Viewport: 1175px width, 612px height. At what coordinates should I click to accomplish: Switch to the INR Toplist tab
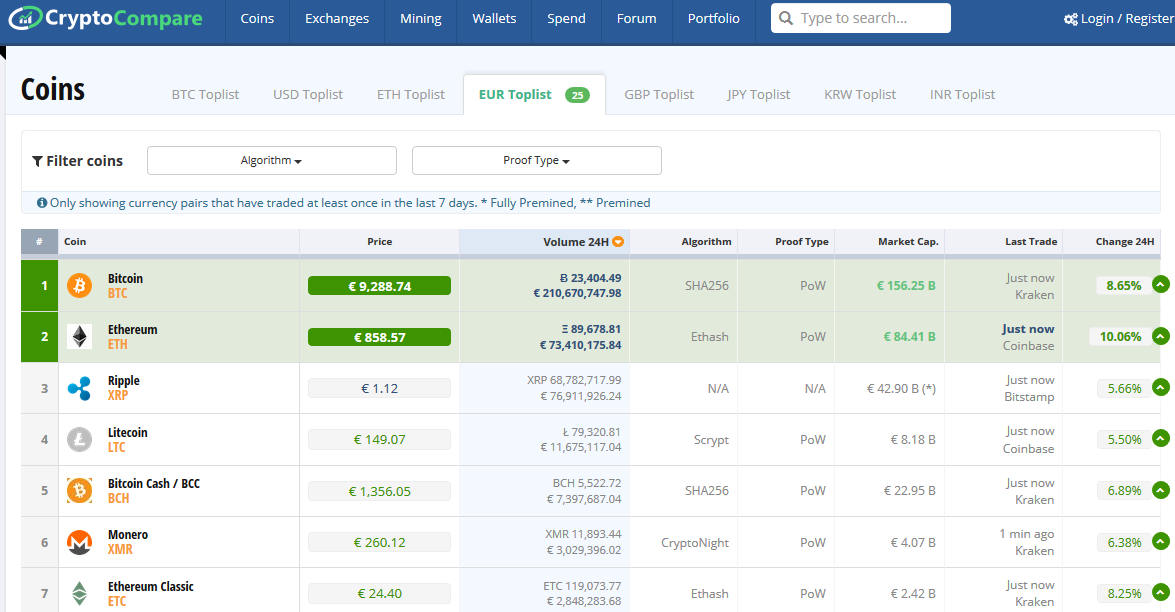(x=962, y=94)
